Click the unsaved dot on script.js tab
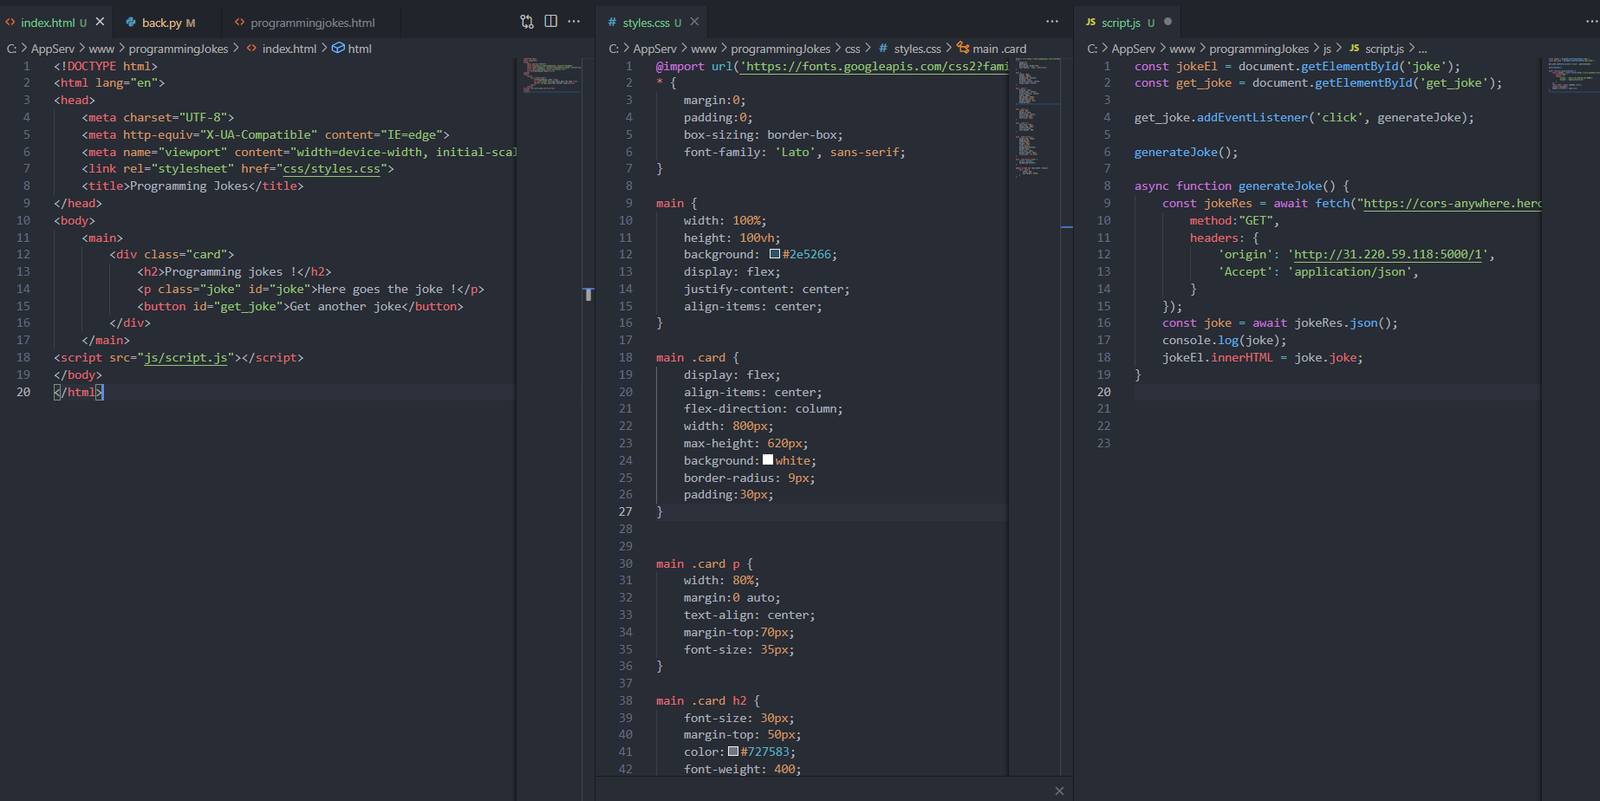1600x801 pixels. pyautogui.click(x=1167, y=22)
